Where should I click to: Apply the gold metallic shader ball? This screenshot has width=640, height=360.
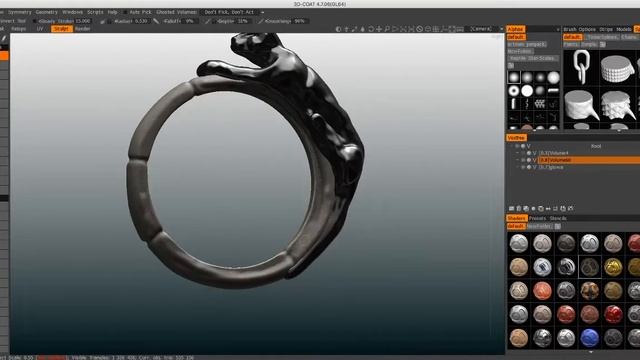(613, 267)
